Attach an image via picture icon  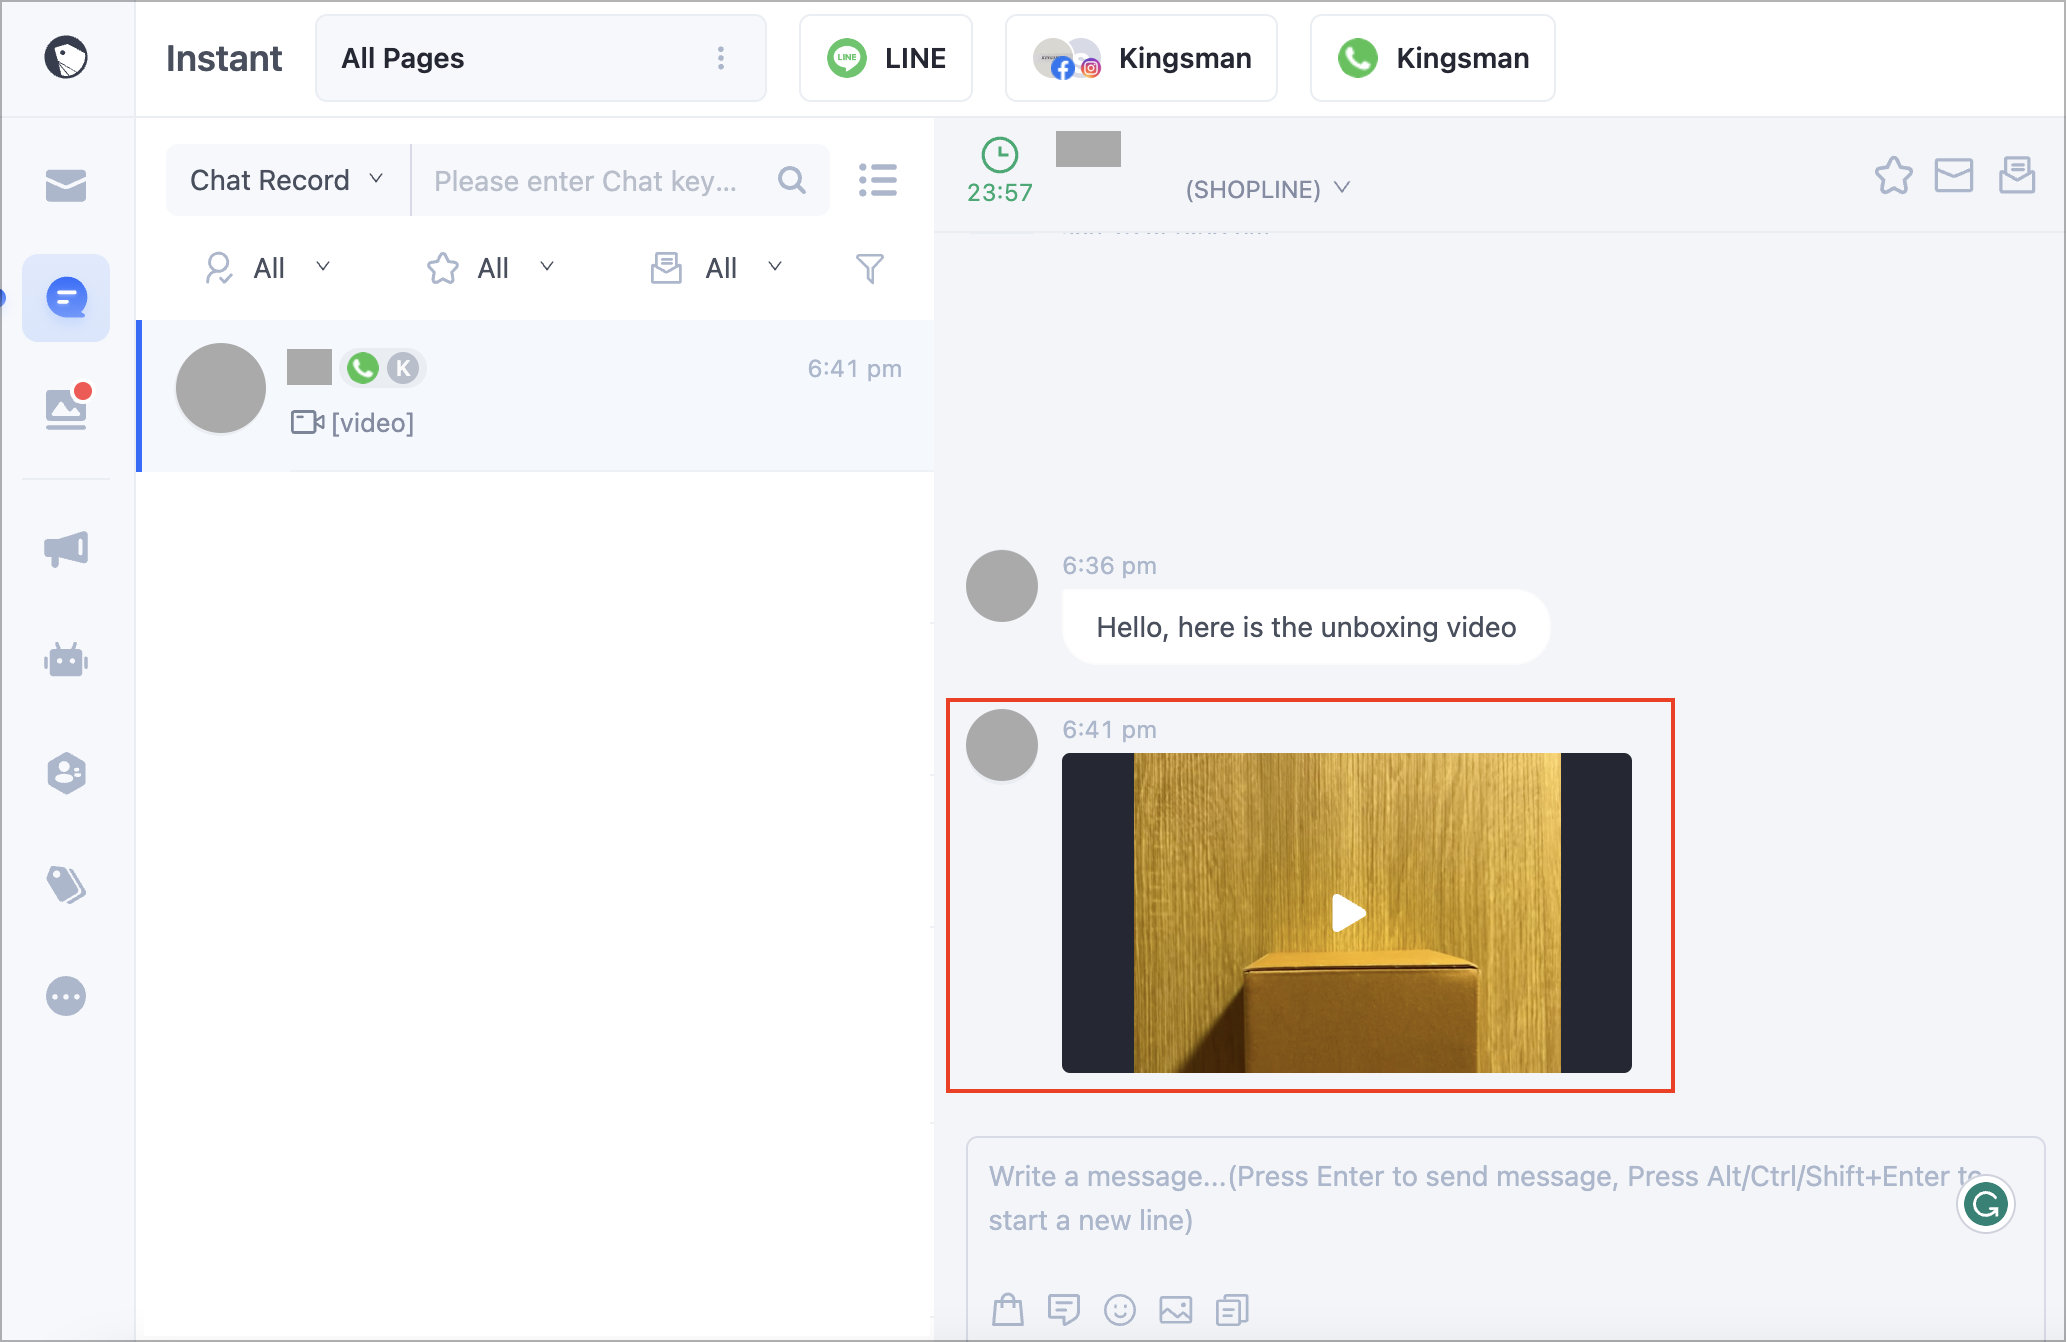(1176, 1309)
